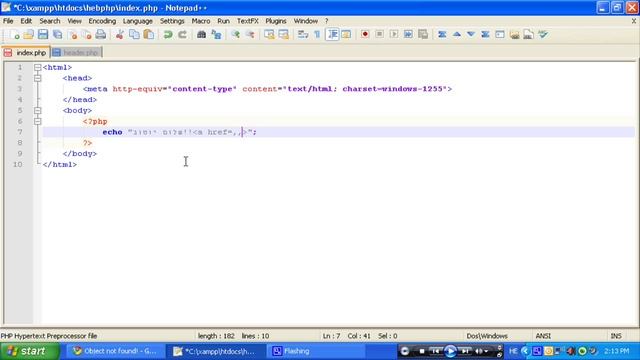
Task: Print the document using printer icon
Action: 101,35
